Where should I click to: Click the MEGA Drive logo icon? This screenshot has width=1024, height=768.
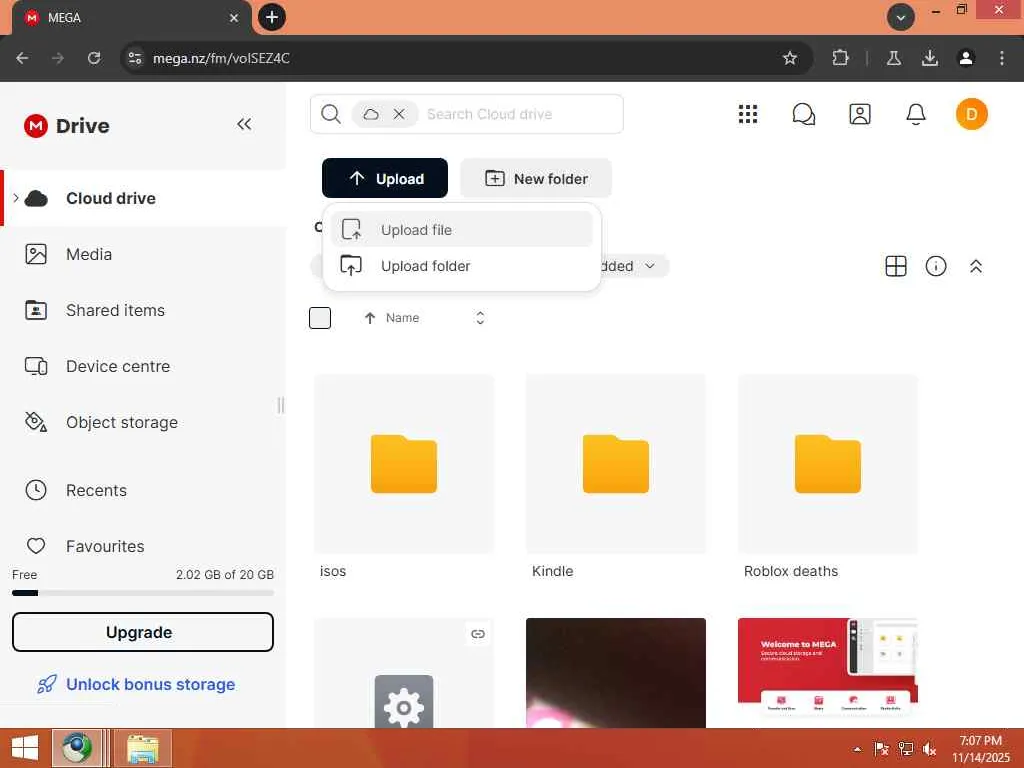pos(35,125)
